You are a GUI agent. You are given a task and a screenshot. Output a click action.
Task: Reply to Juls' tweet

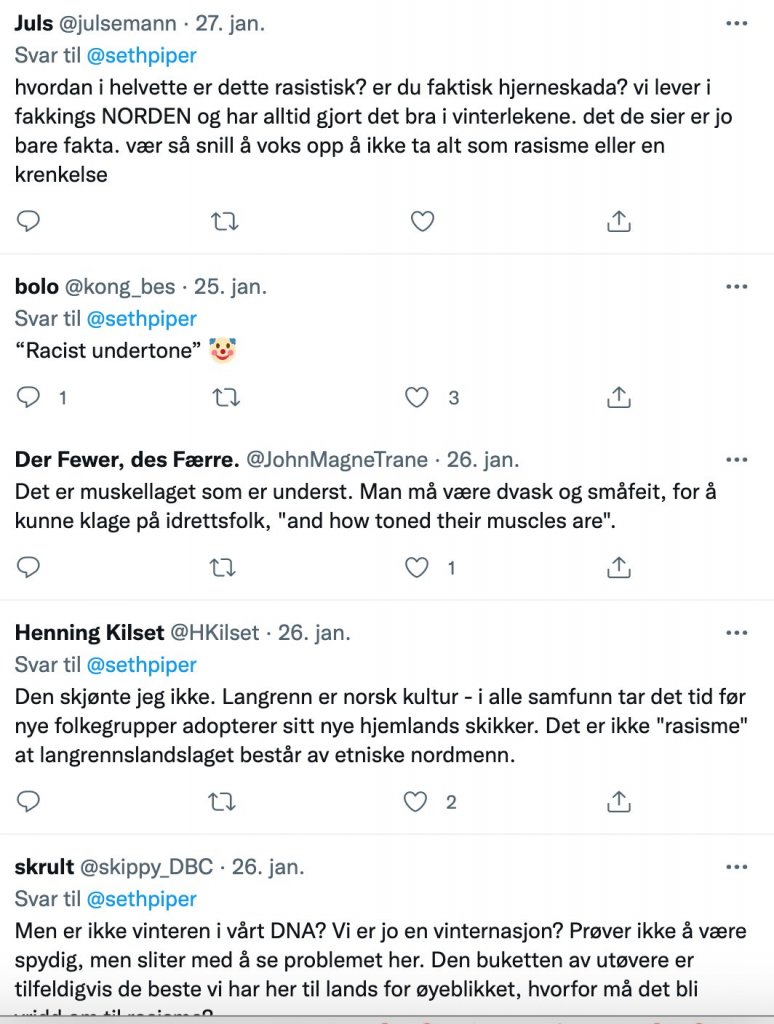(29, 221)
